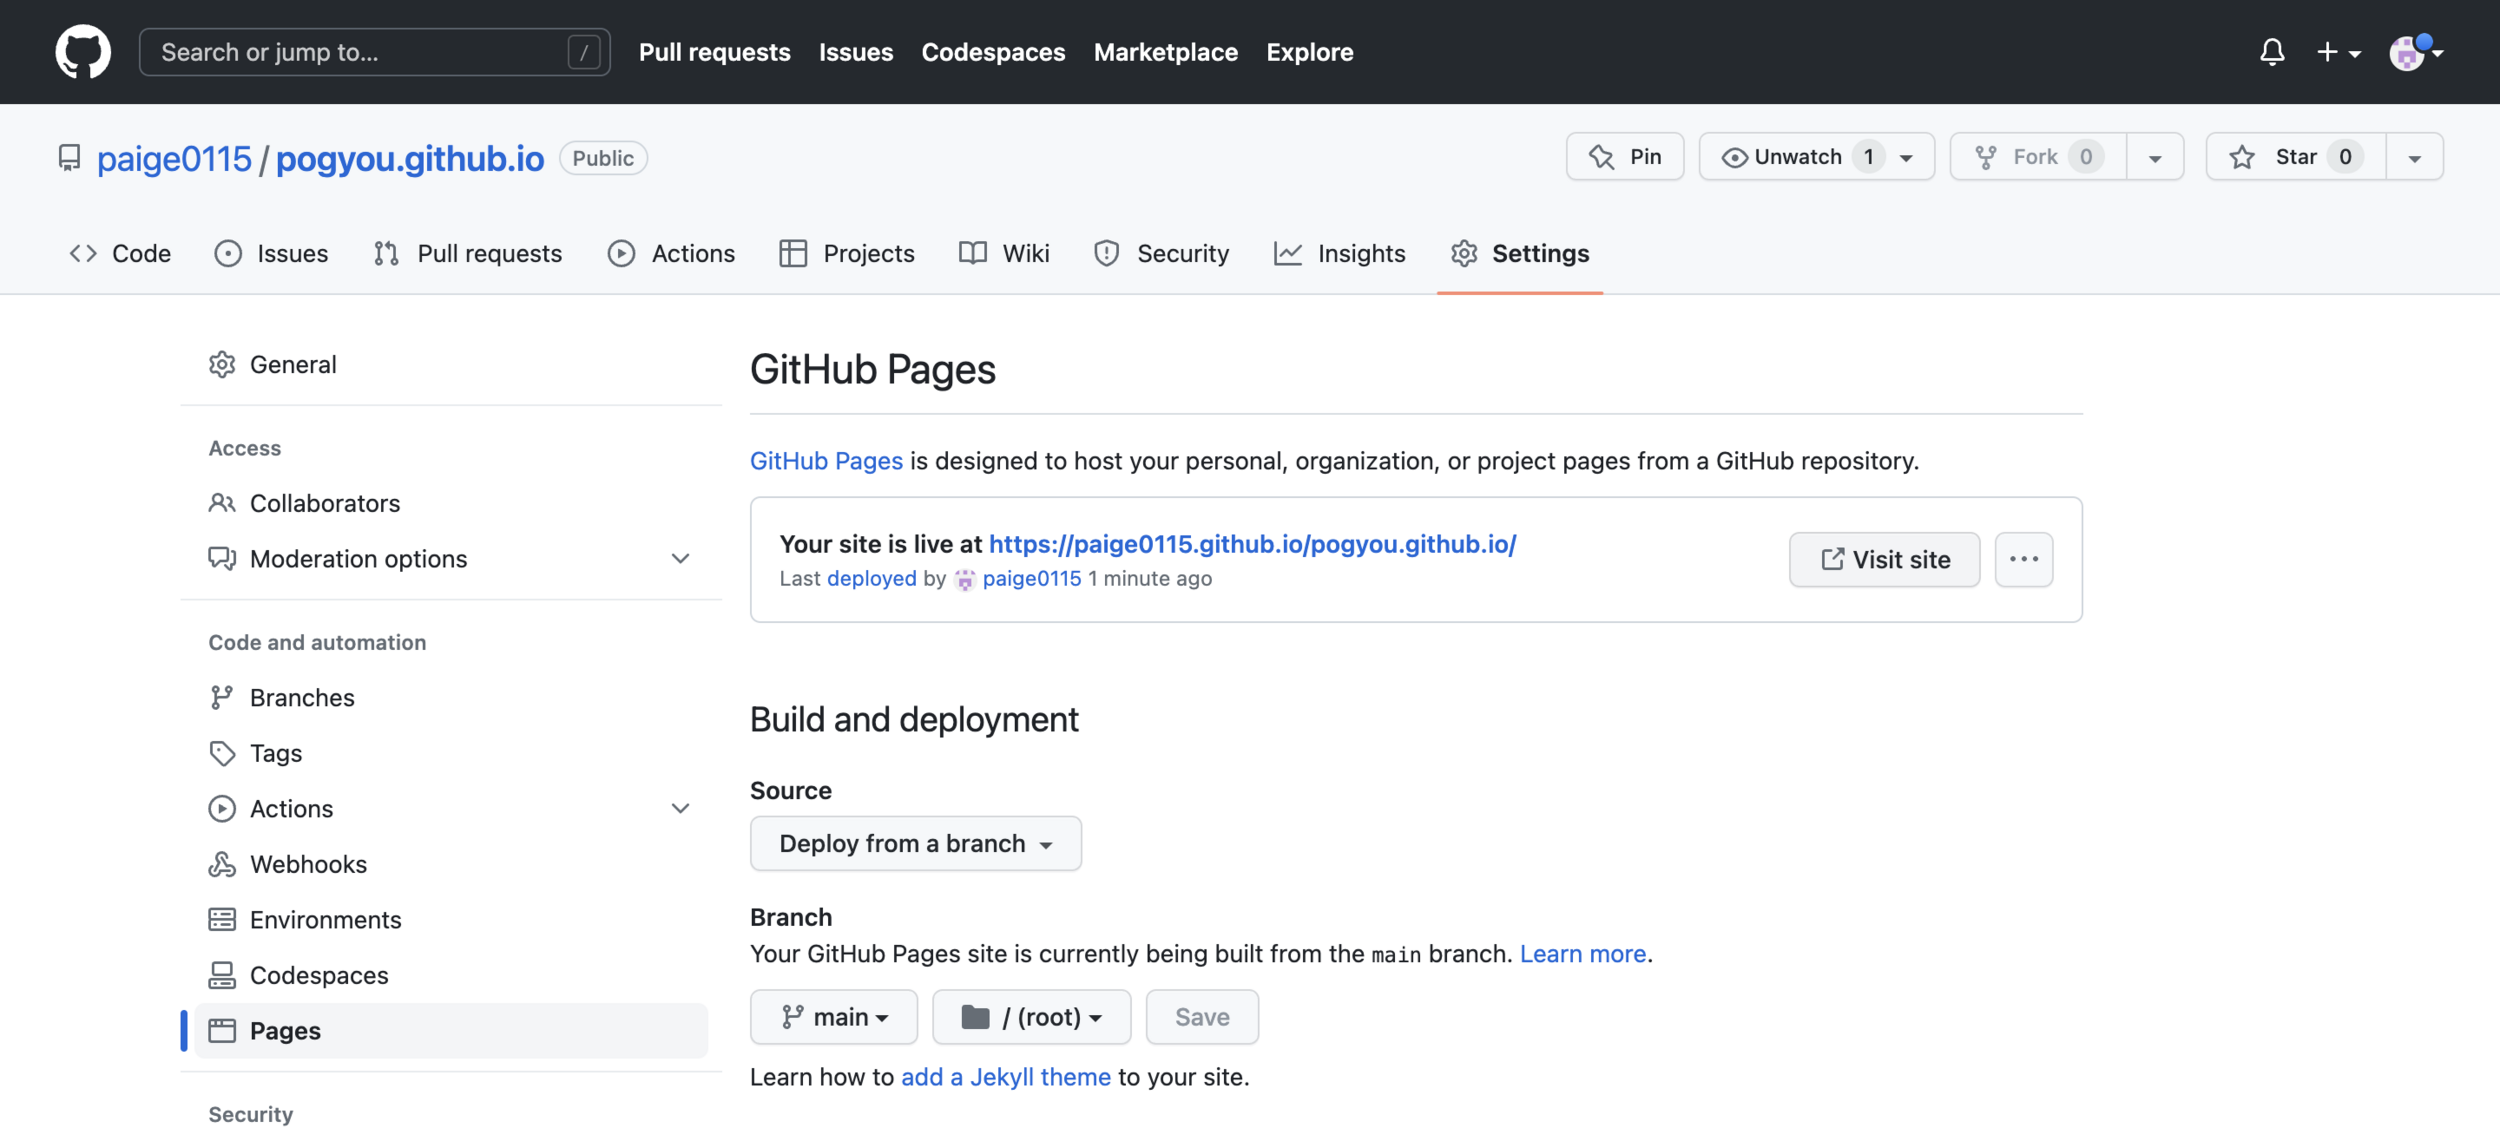
Task: Open the / (root) folder dropdown
Action: (x=1030, y=1017)
